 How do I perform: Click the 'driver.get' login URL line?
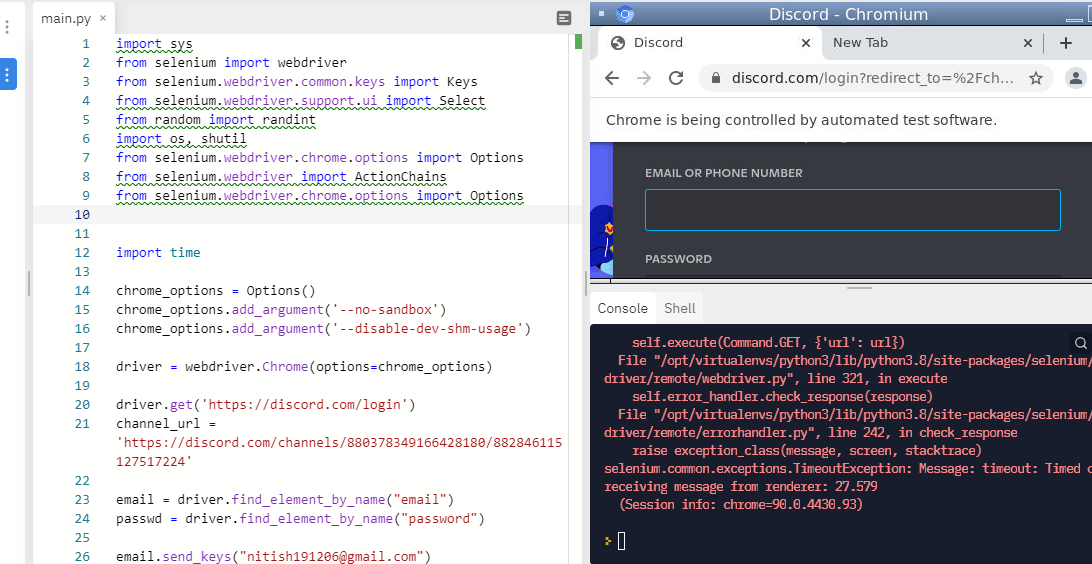[266, 405]
